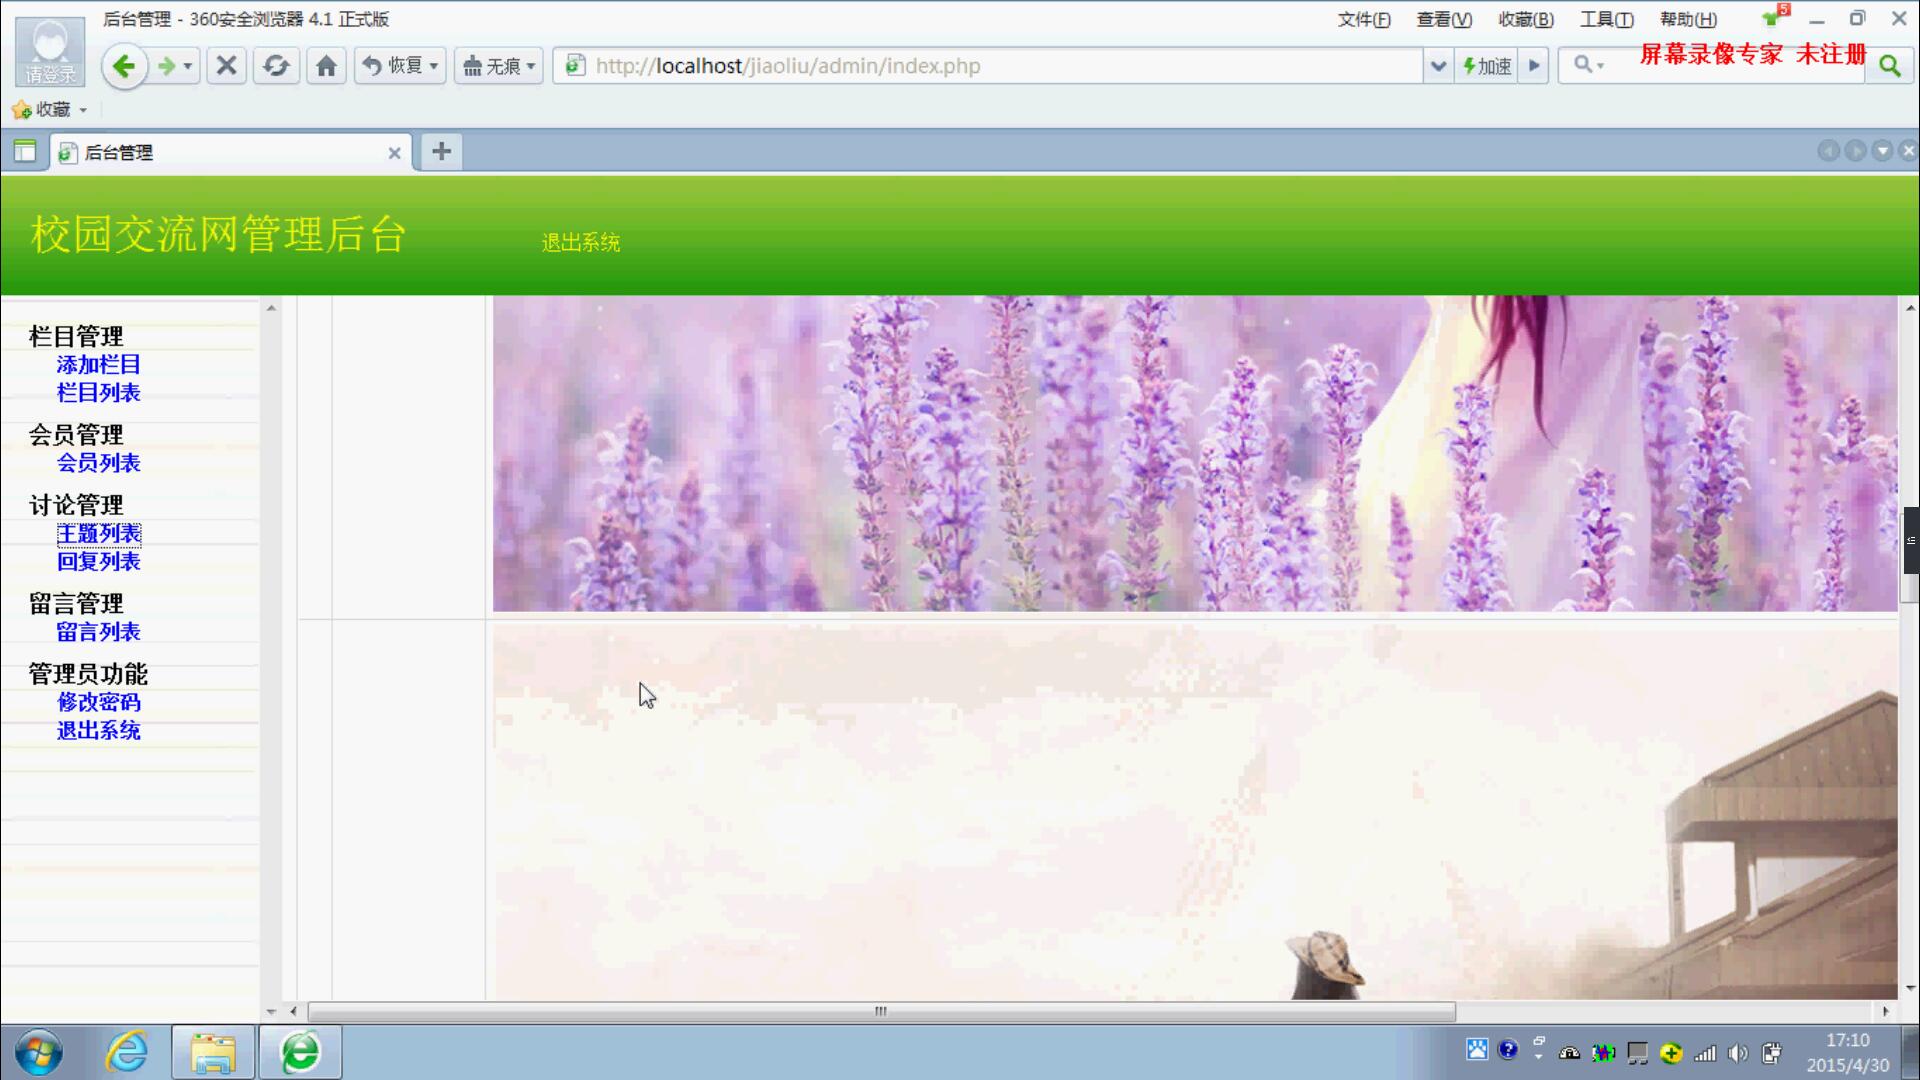Click the 请登录 user avatar
1920x1080 pixels.
(x=50, y=51)
